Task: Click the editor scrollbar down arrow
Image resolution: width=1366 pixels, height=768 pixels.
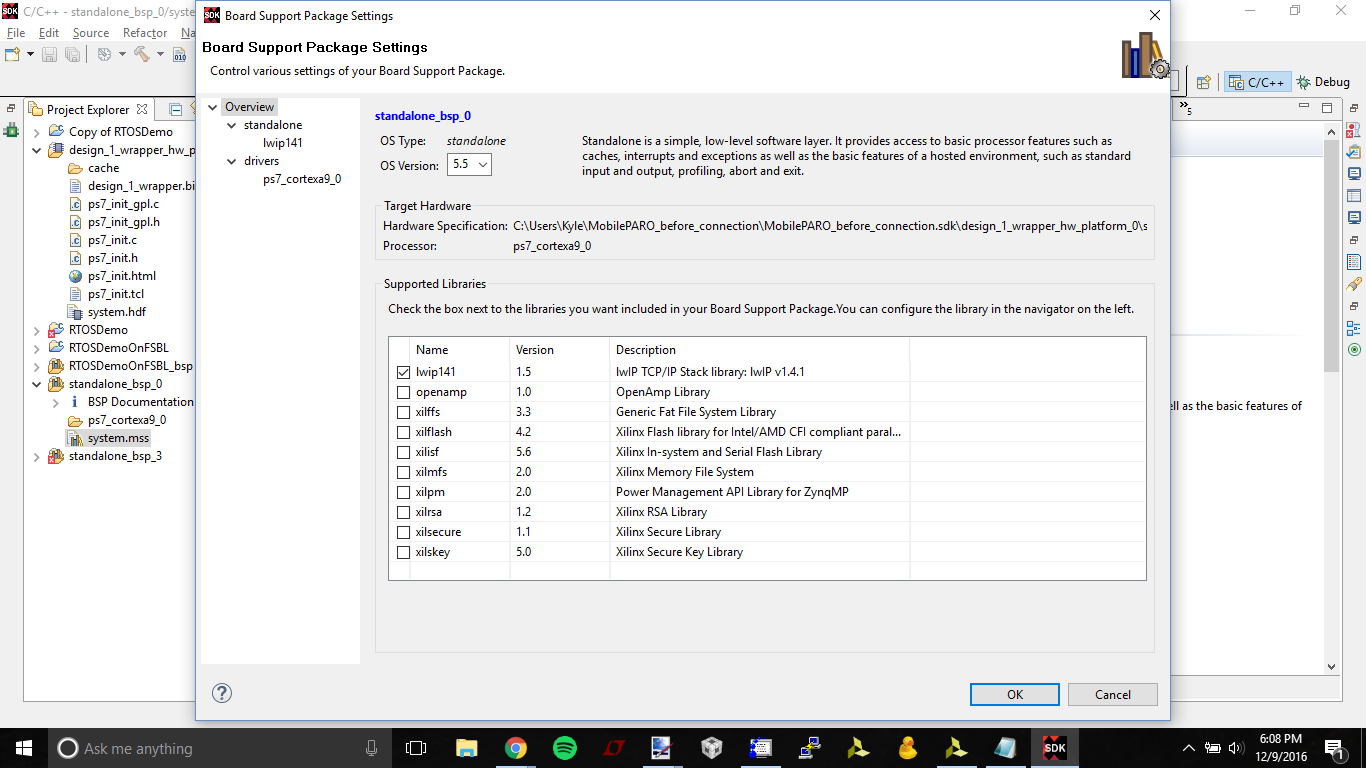Action: point(1331,666)
